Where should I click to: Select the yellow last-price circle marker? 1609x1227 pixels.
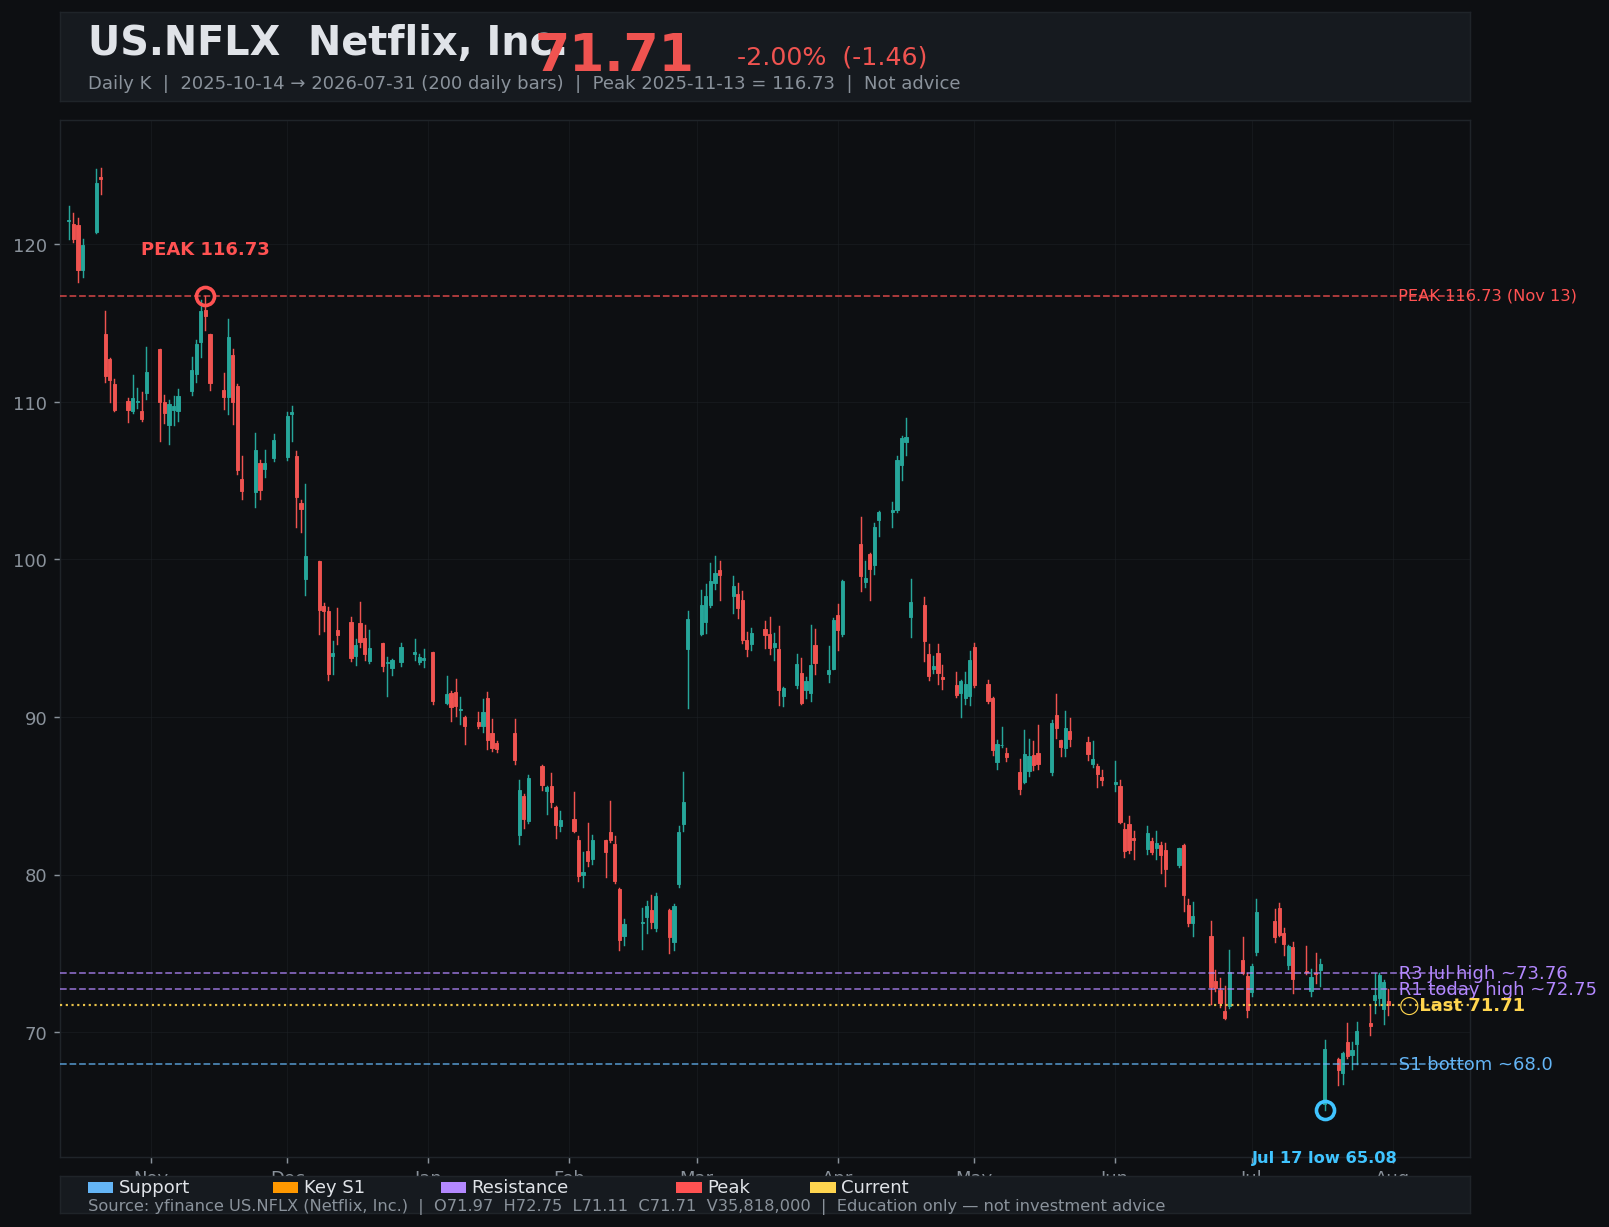[x=1409, y=1006]
